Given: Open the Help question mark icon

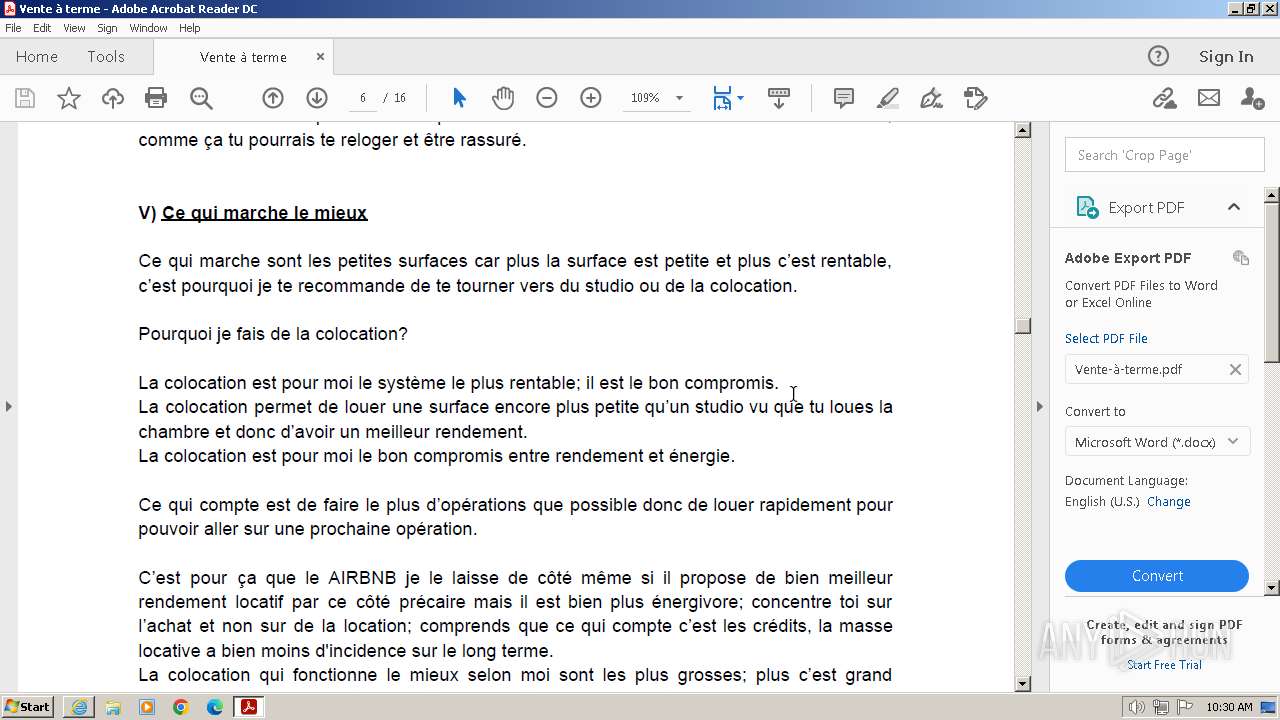Looking at the screenshot, I should [1158, 56].
